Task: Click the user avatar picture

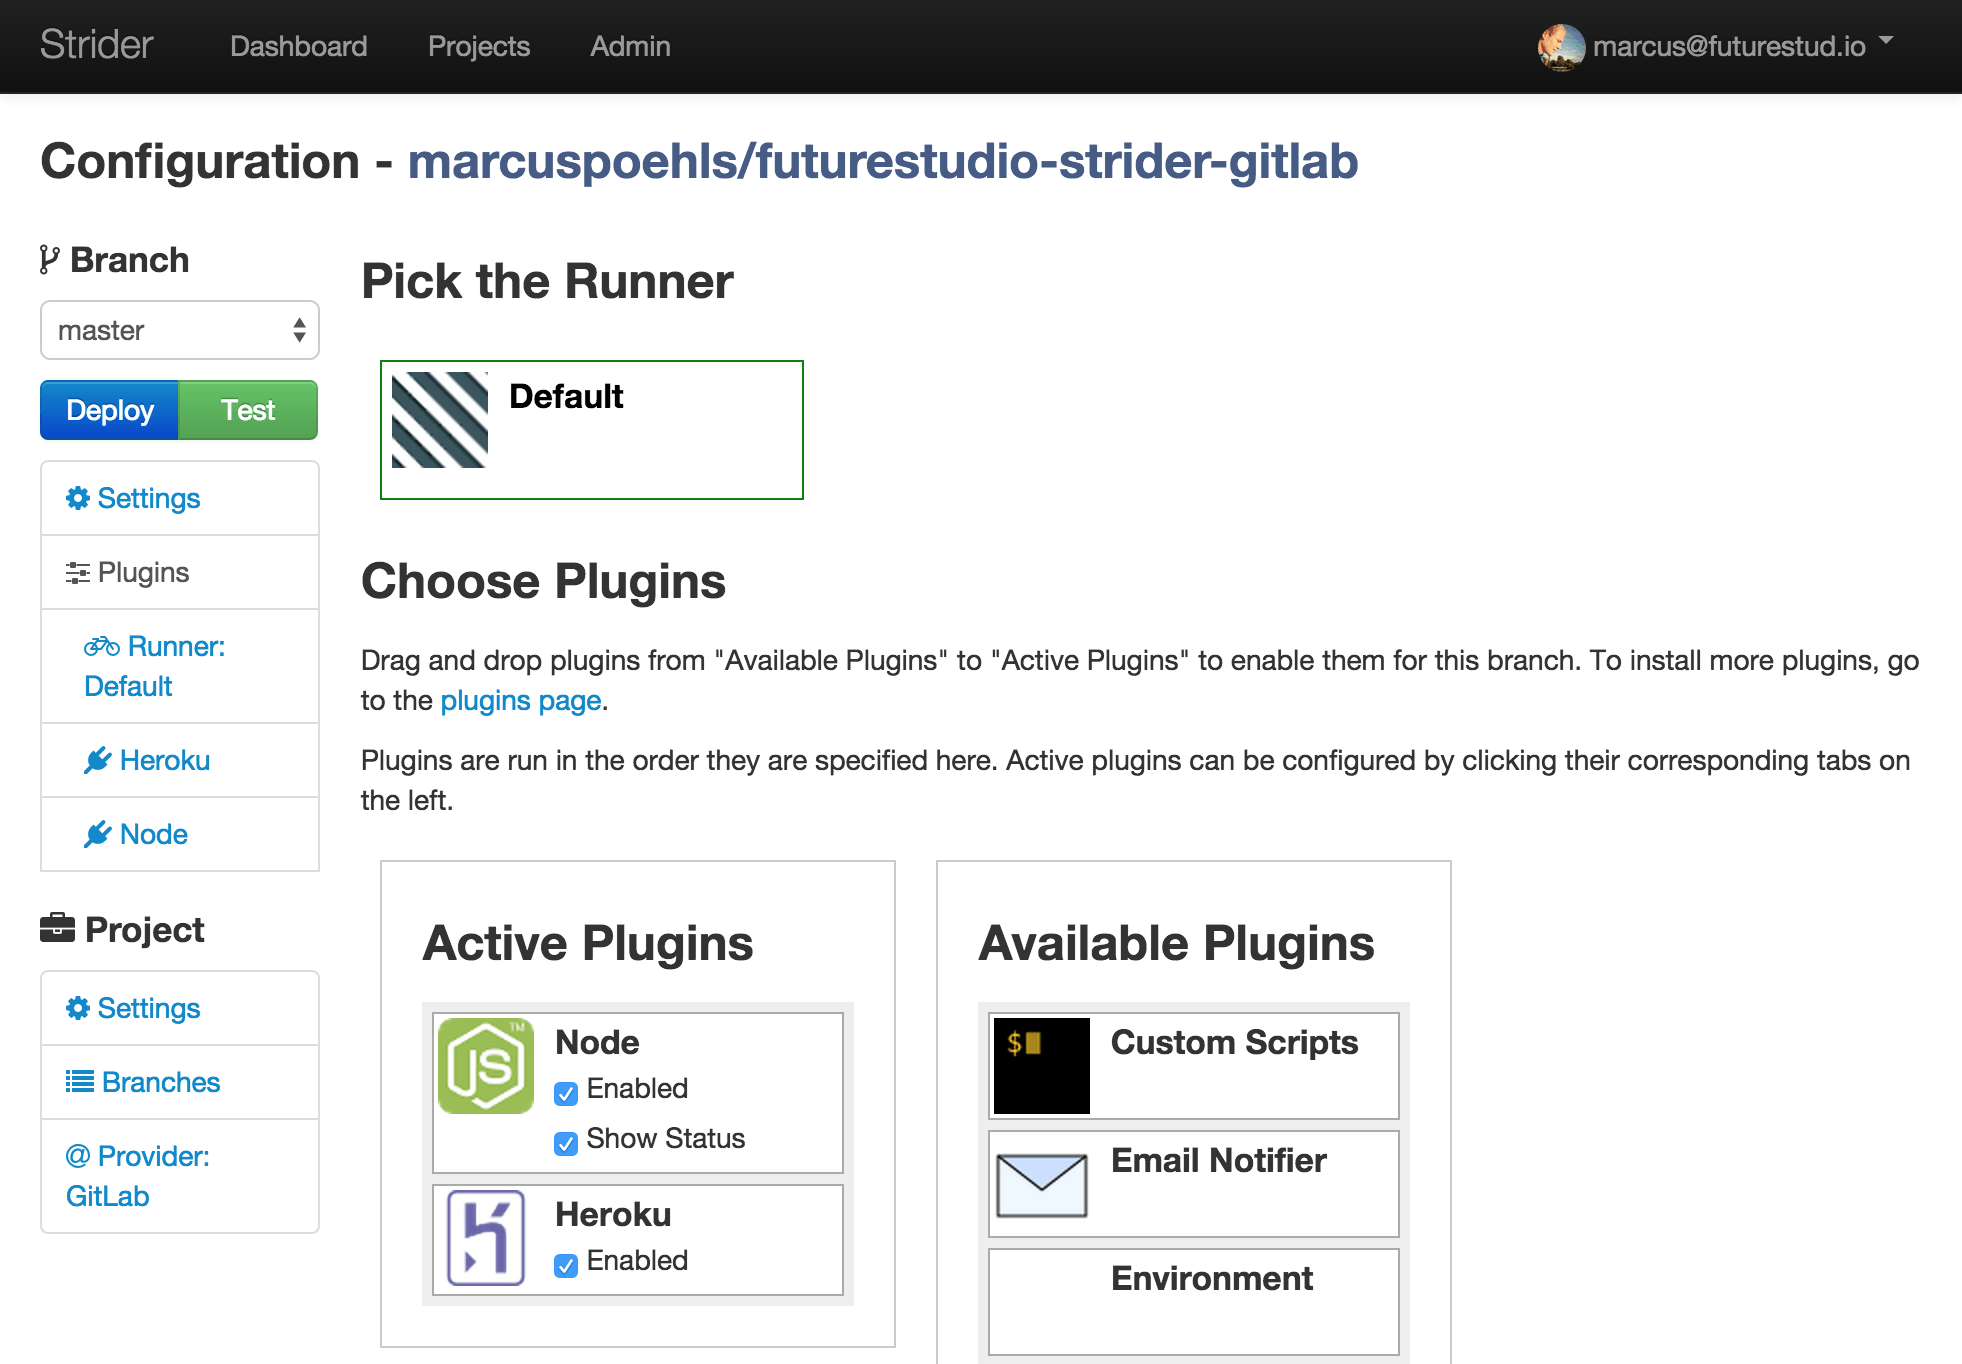Action: click(1561, 47)
